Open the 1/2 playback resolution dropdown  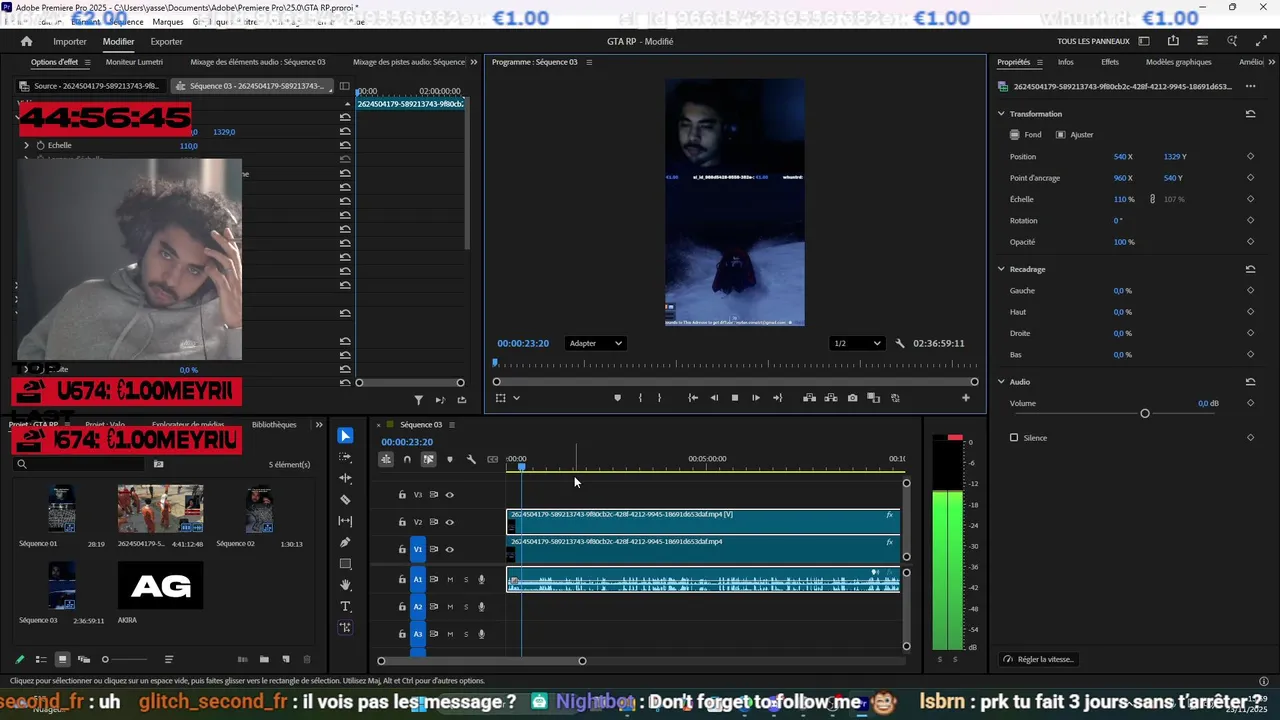[858, 343]
